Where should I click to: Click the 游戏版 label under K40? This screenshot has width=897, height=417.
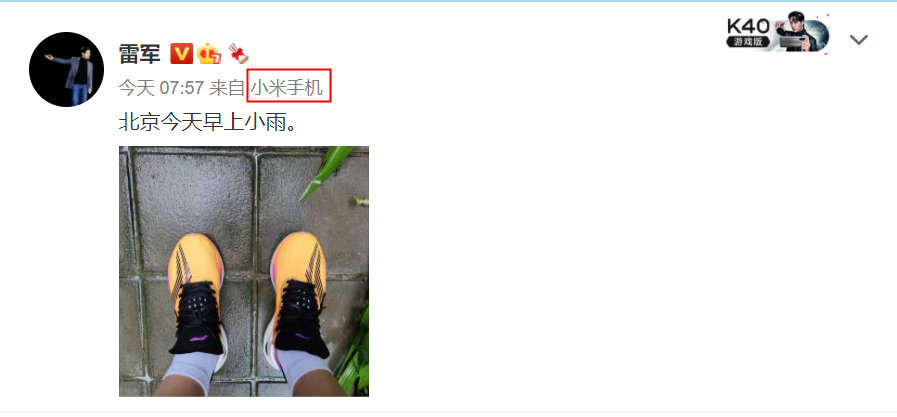(748, 41)
